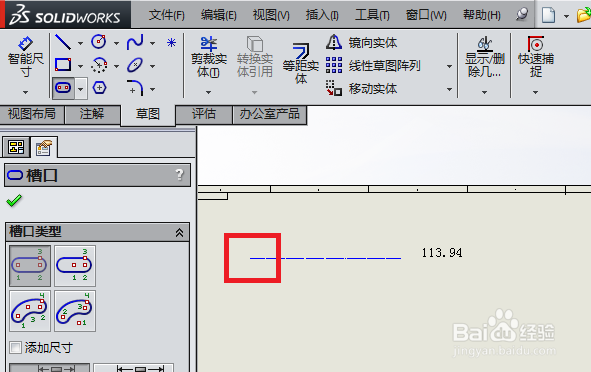Switch to Sketch (草图) tab
Screen dimensions: 591x372
pyautogui.click(x=148, y=114)
